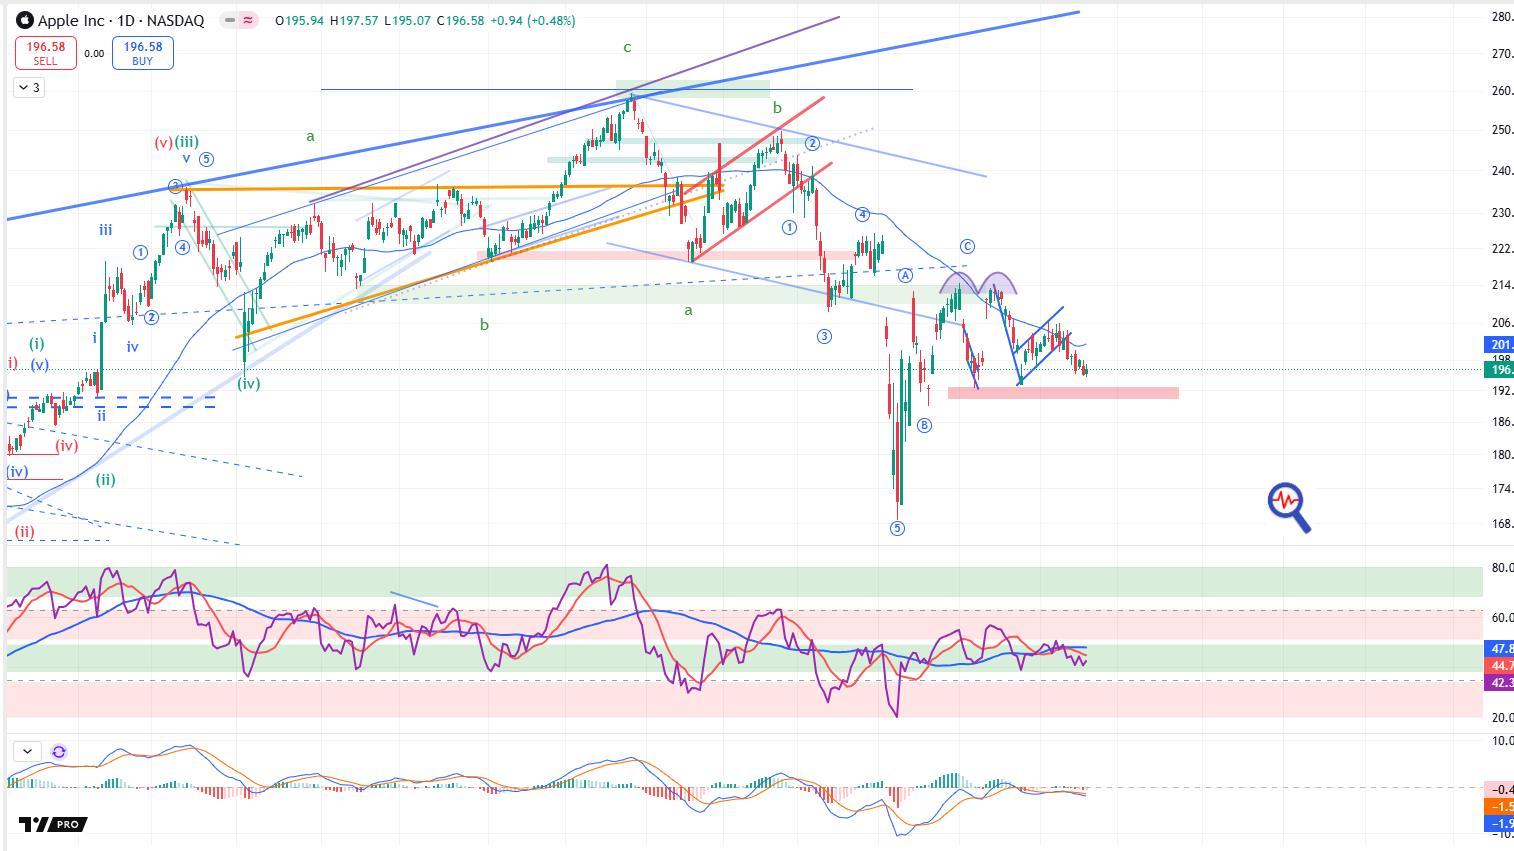
Task: Click the Apple logo next to the symbol name
Action: pos(25,20)
